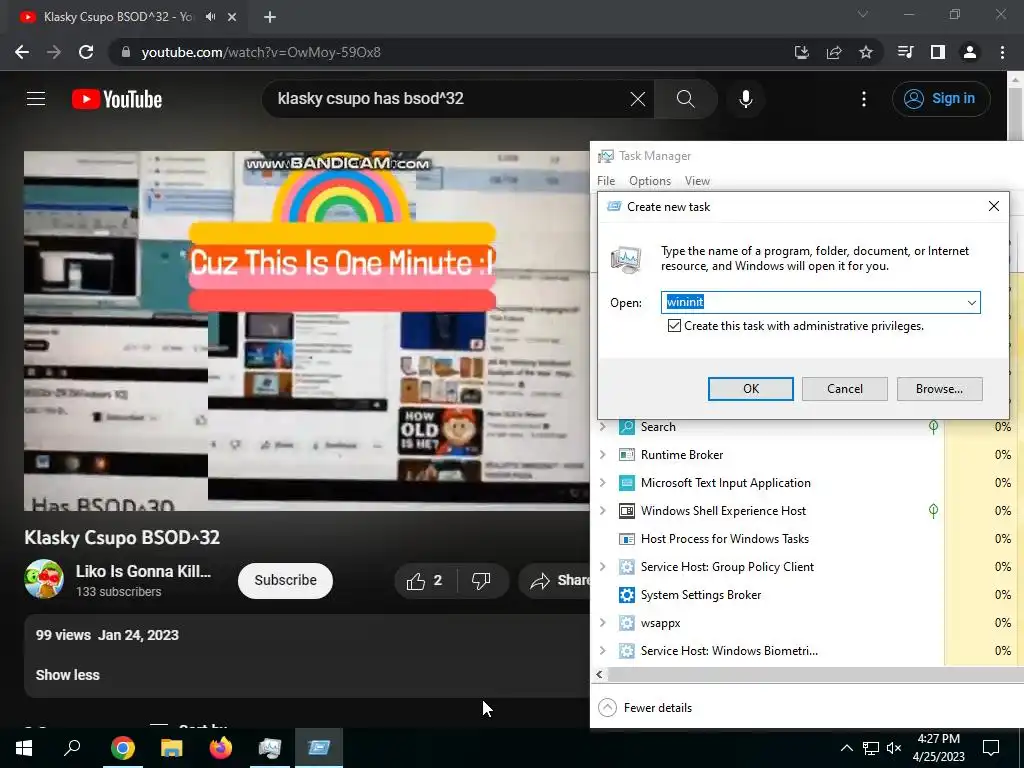The width and height of the screenshot is (1024, 768).
Task: Open the Open field dropdown arrow
Action: pyautogui.click(x=972, y=302)
